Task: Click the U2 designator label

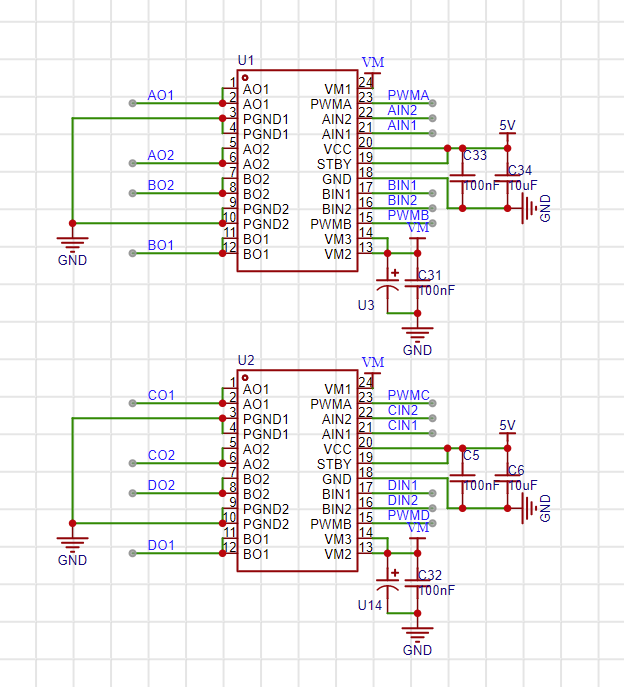Action: click(x=246, y=360)
